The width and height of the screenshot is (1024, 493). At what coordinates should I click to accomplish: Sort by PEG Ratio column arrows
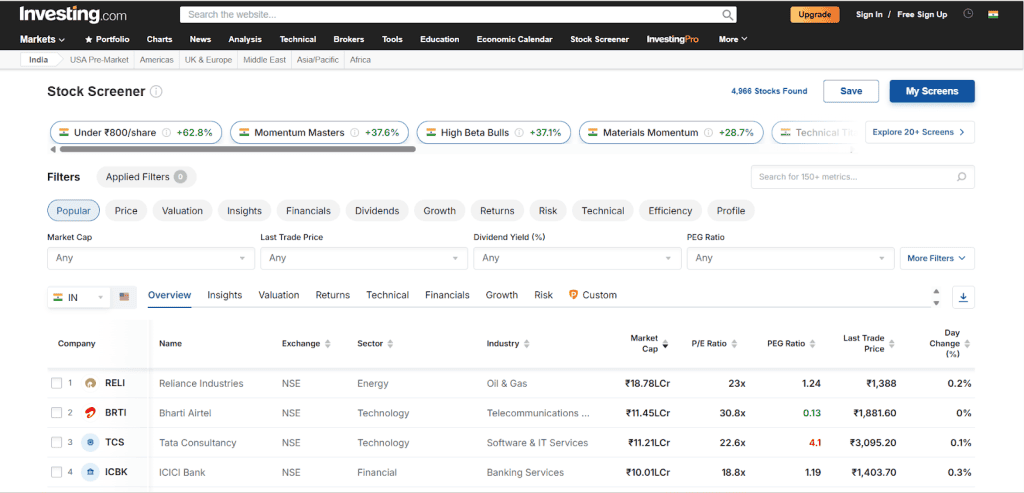click(812, 343)
